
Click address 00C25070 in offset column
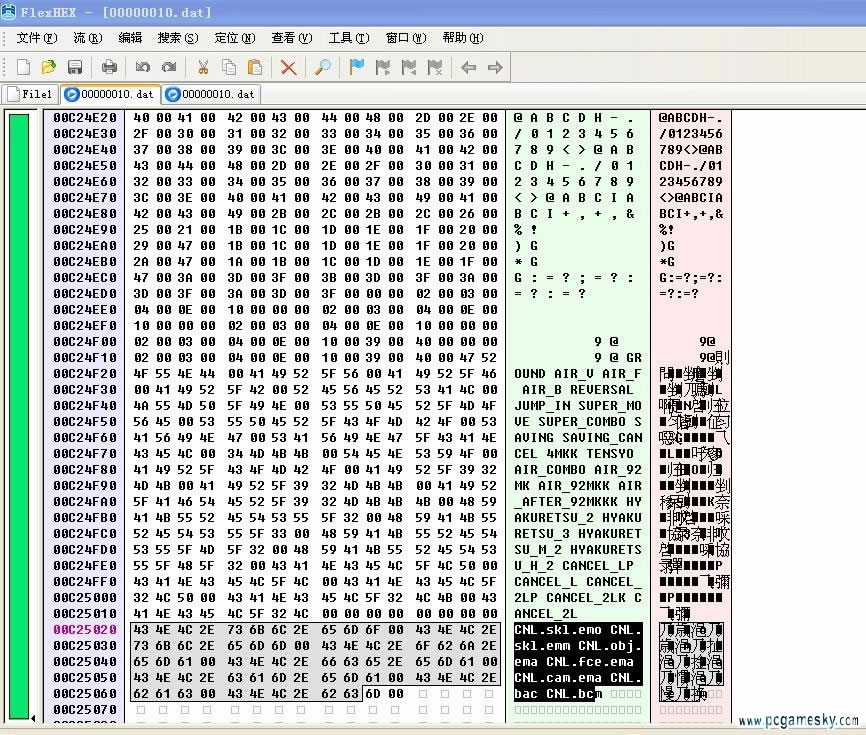click(x=85, y=710)
